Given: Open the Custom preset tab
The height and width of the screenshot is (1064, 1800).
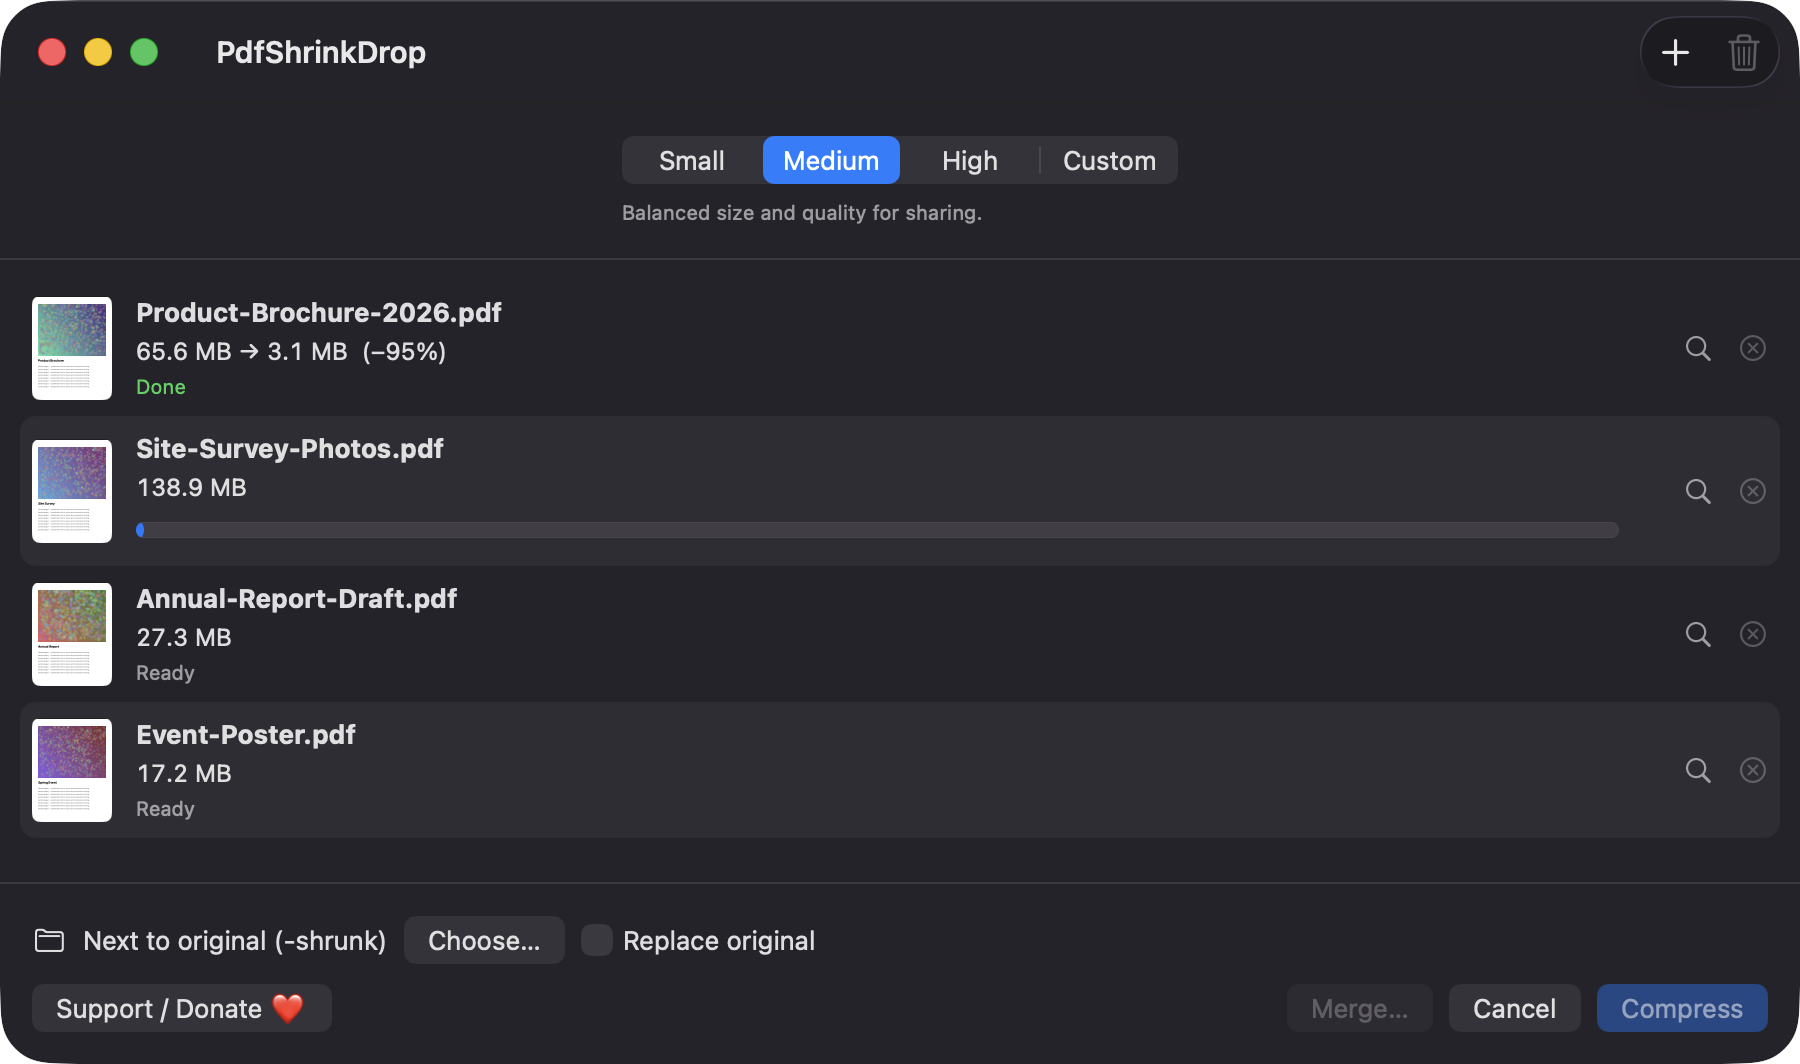Looking at the screenshot, I should point(1109,160).
